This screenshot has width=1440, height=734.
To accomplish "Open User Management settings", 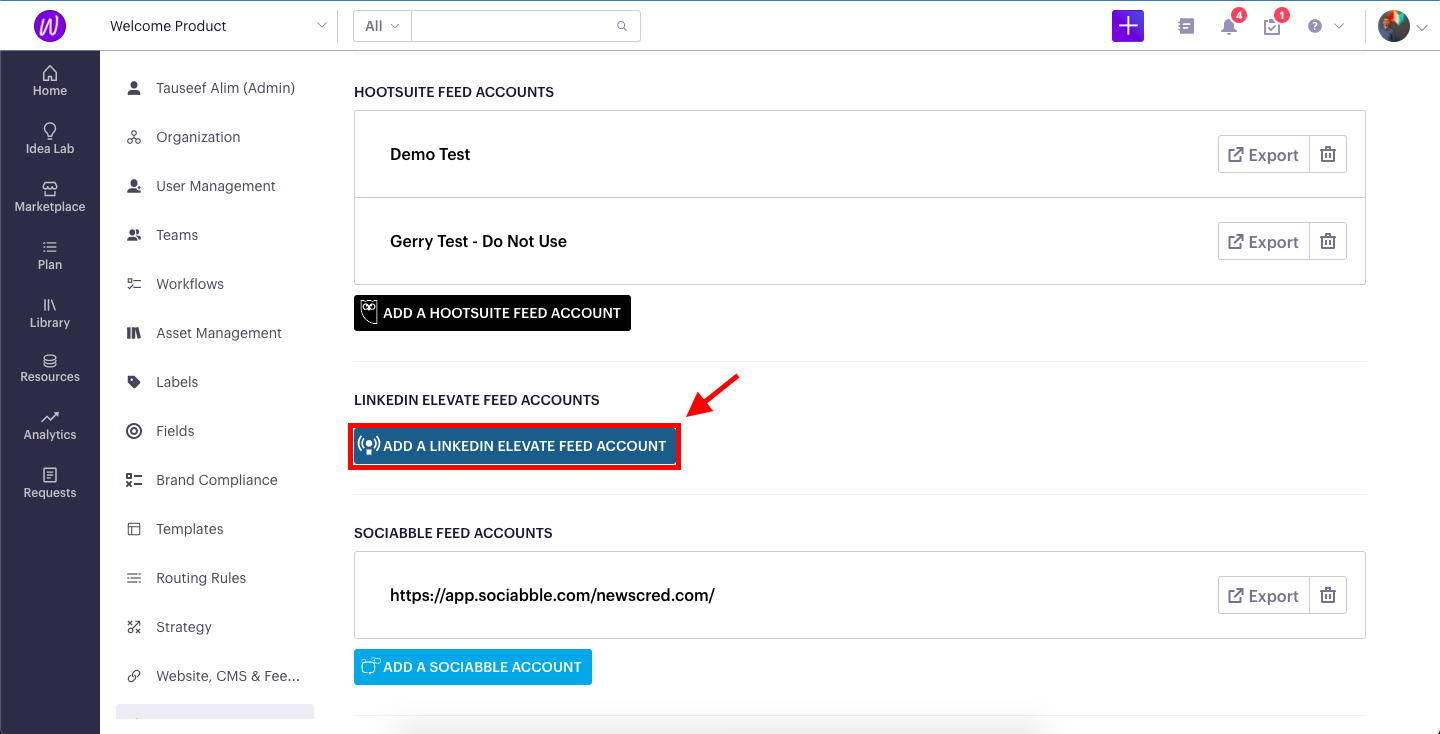I will [215, 186].
